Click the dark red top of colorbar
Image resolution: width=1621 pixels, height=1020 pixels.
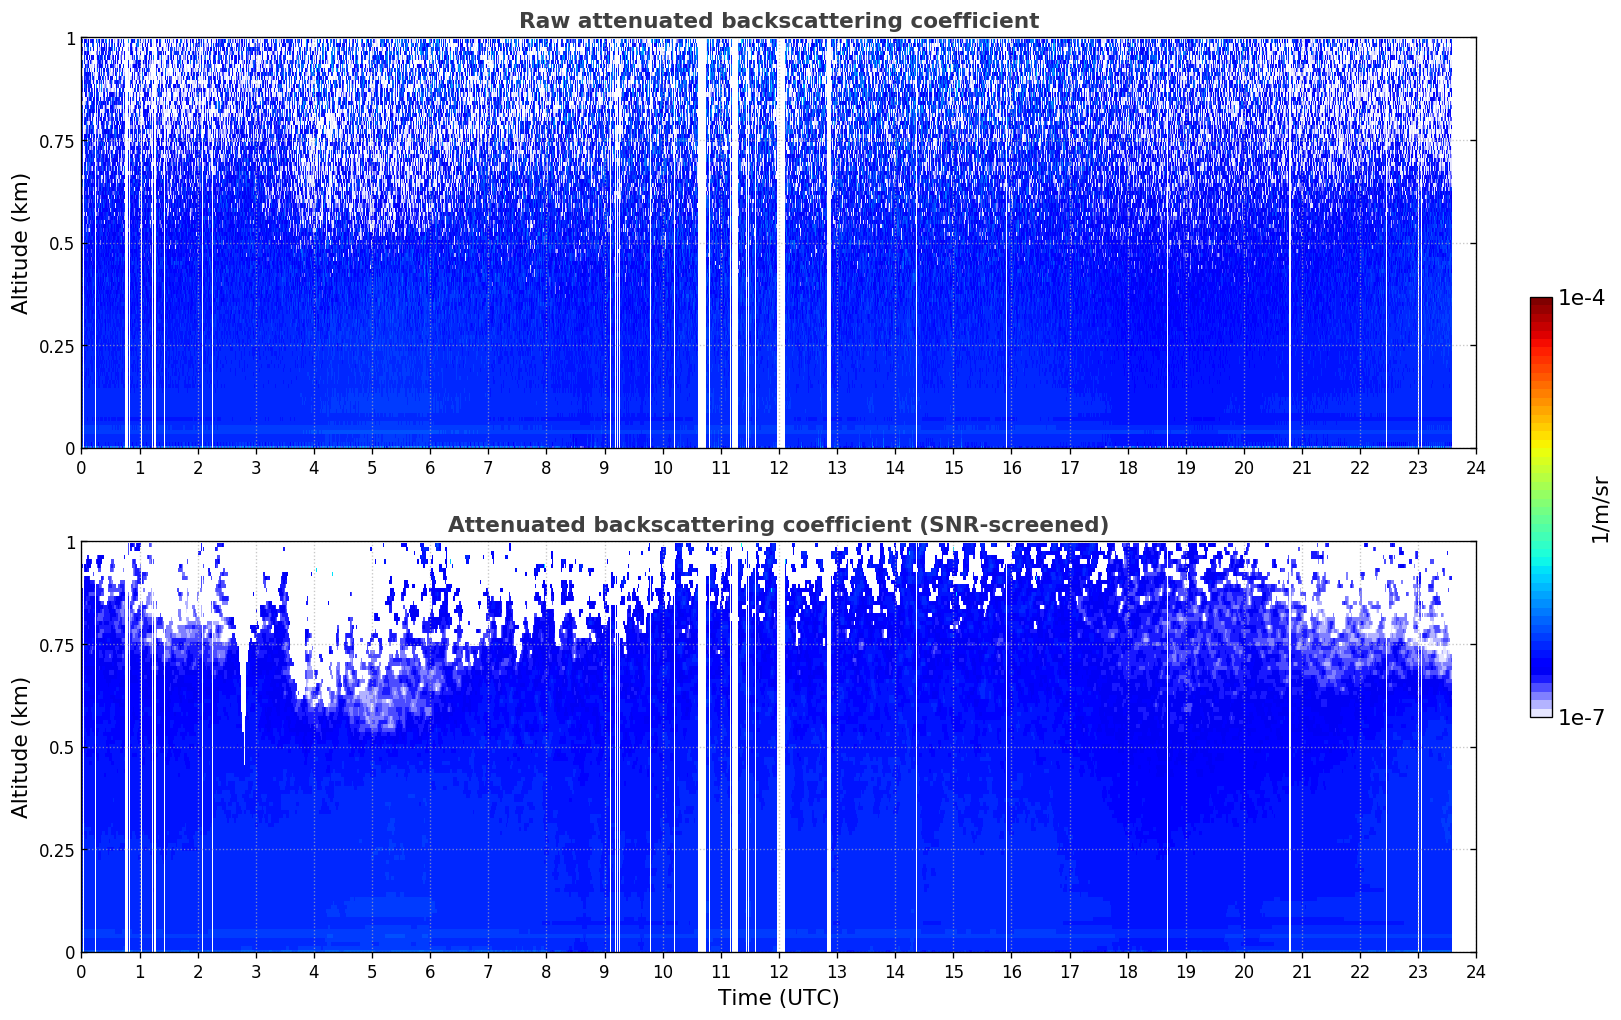point(1540,303)
